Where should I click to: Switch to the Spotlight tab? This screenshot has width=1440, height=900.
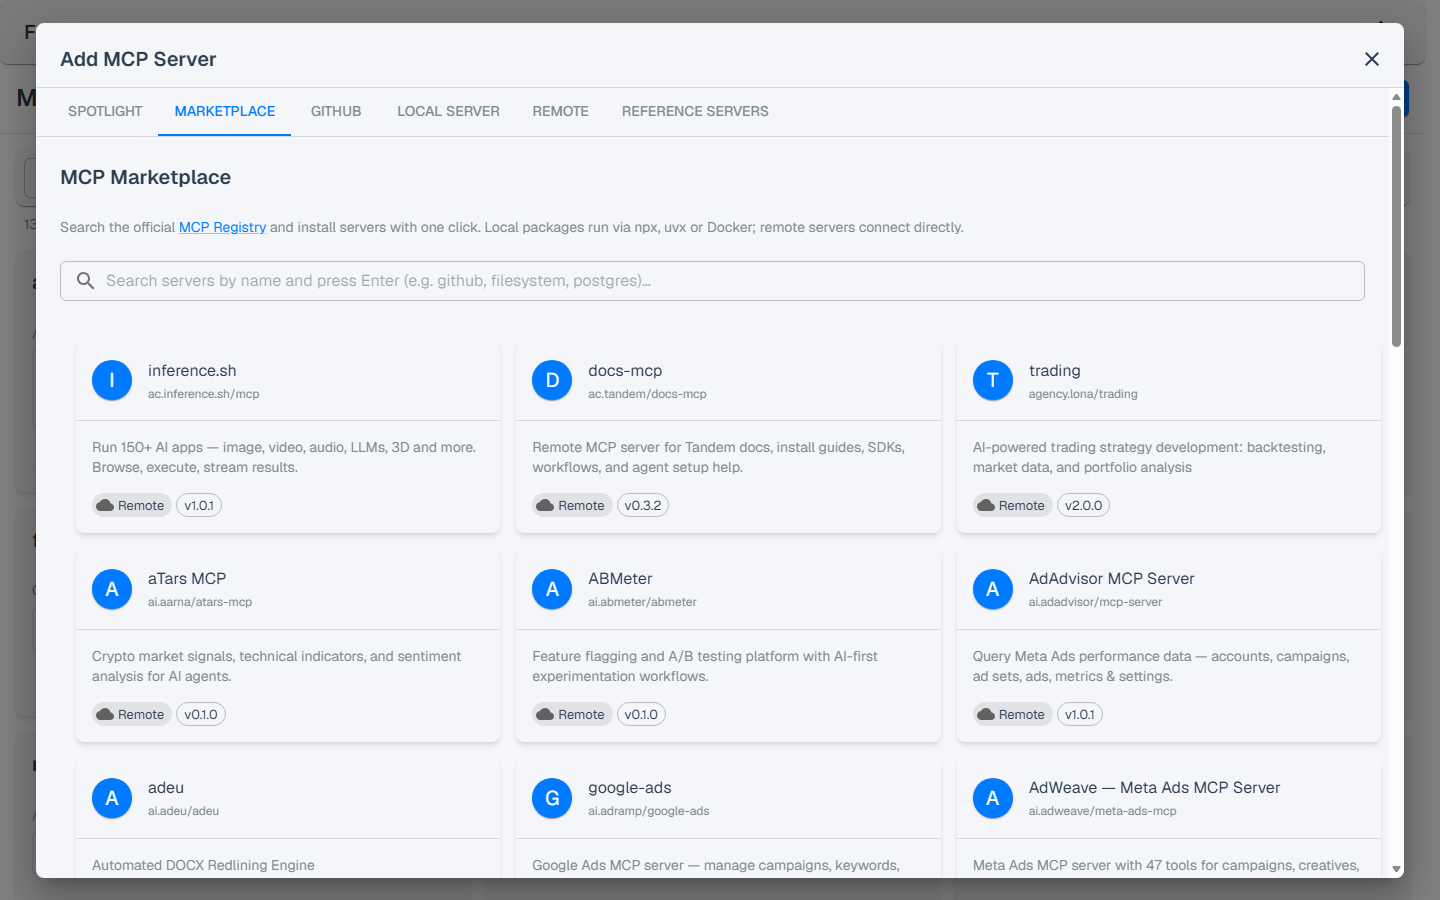[x=105, y=111]
